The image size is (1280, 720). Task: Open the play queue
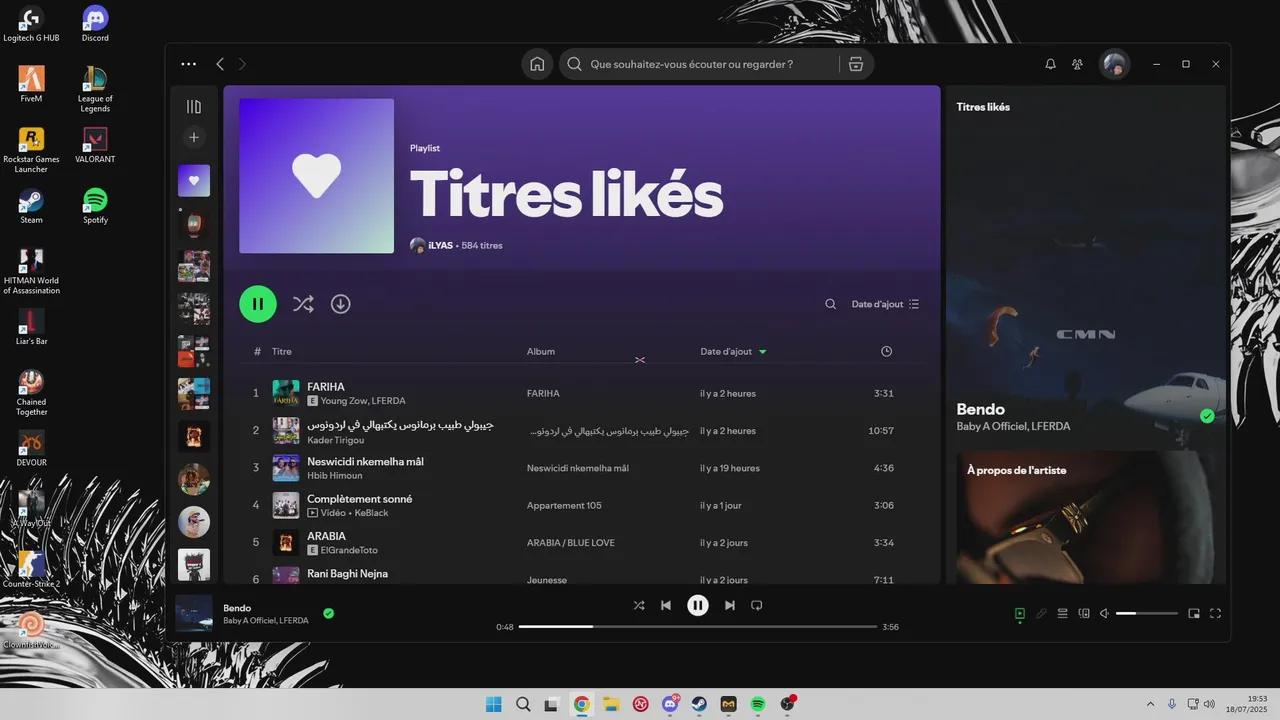tap(1063, 613)
